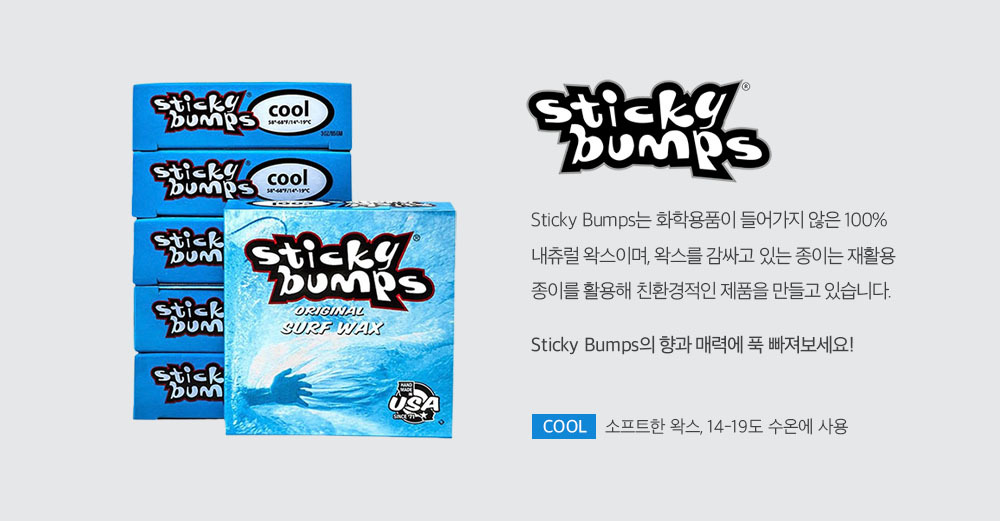This screenshot has height=521, width=1000.
Task: Click the registered trademark symbol by the logo
Action: [x=746, y=87]
